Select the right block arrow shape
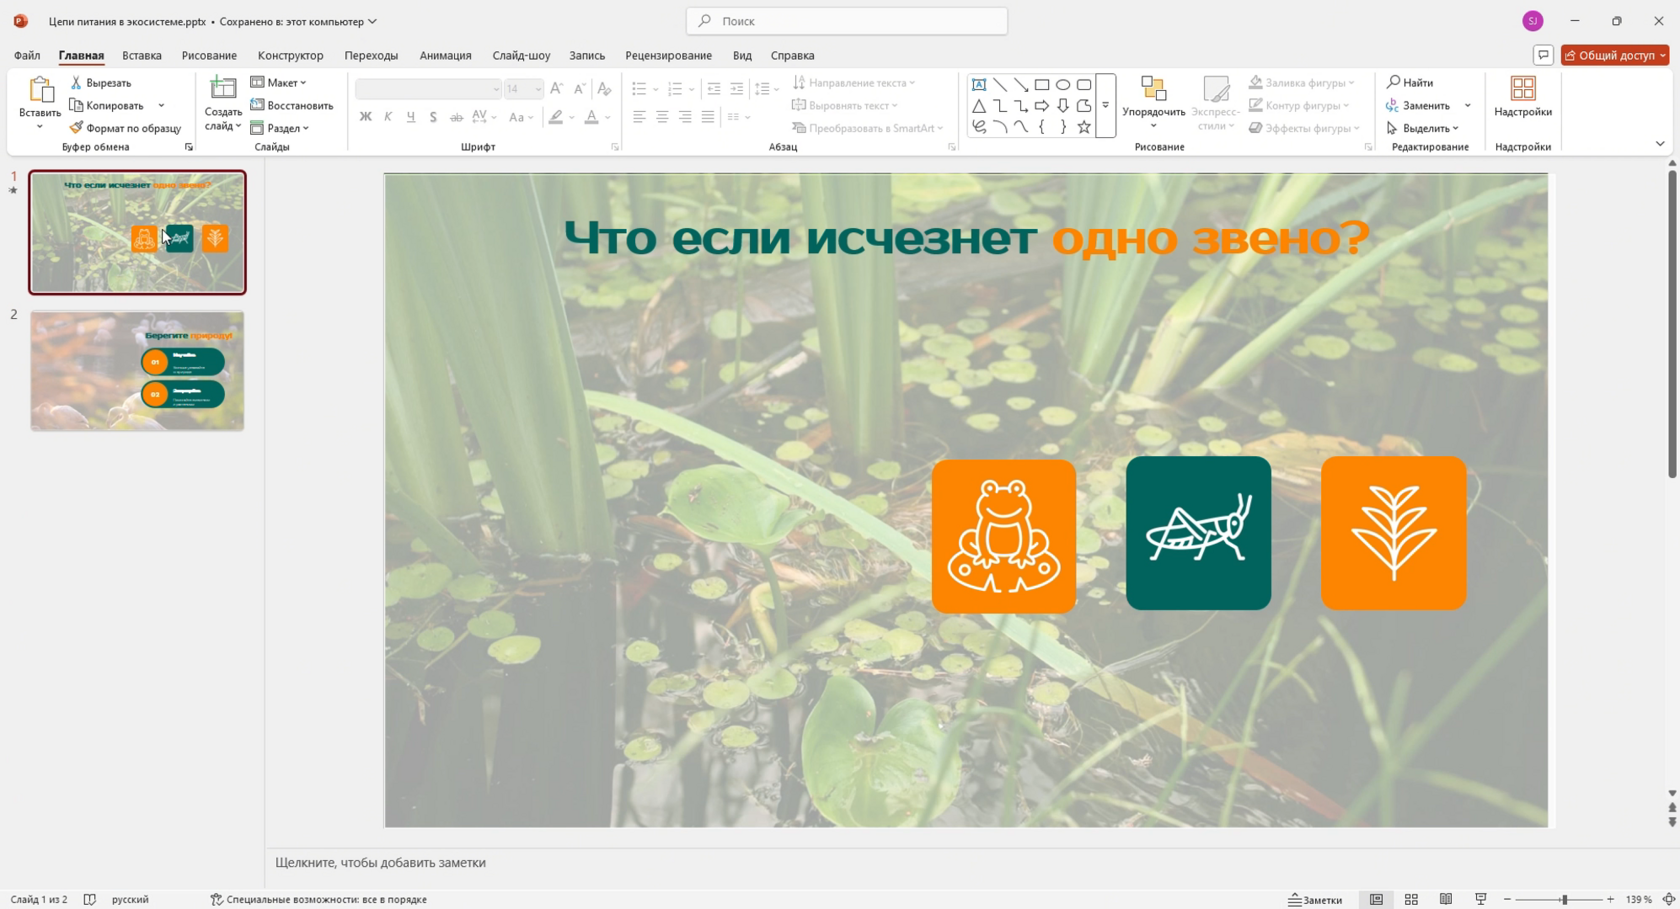The height and width of the screenshot is (909, 1680). click(x=1042, y=106)
